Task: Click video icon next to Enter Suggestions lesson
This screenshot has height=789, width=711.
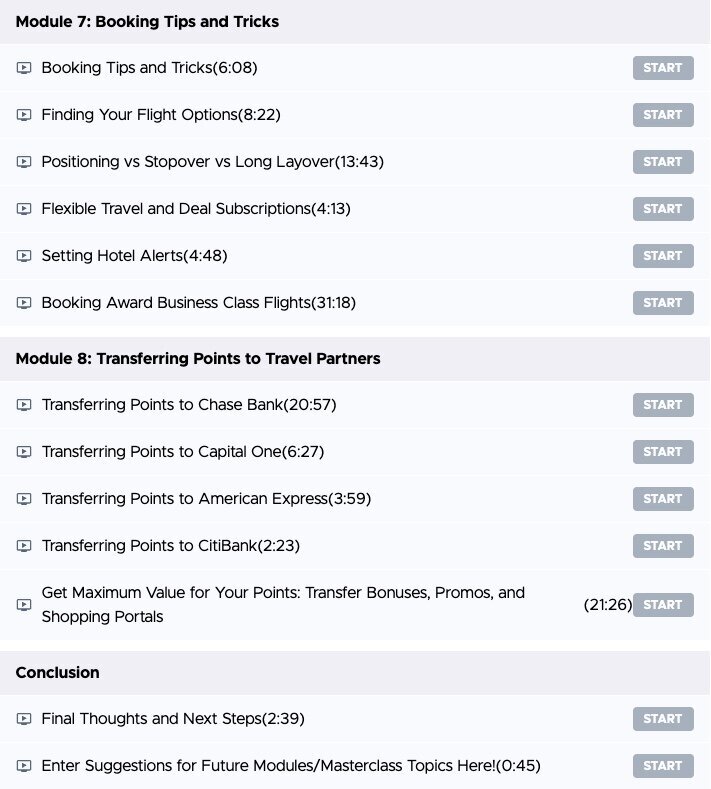Action: click(x=24, y=766)
